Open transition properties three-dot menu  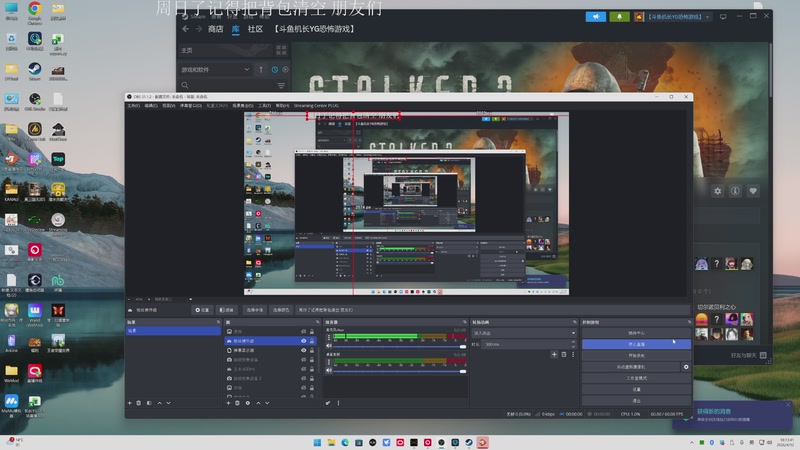[x=573, y=355]
